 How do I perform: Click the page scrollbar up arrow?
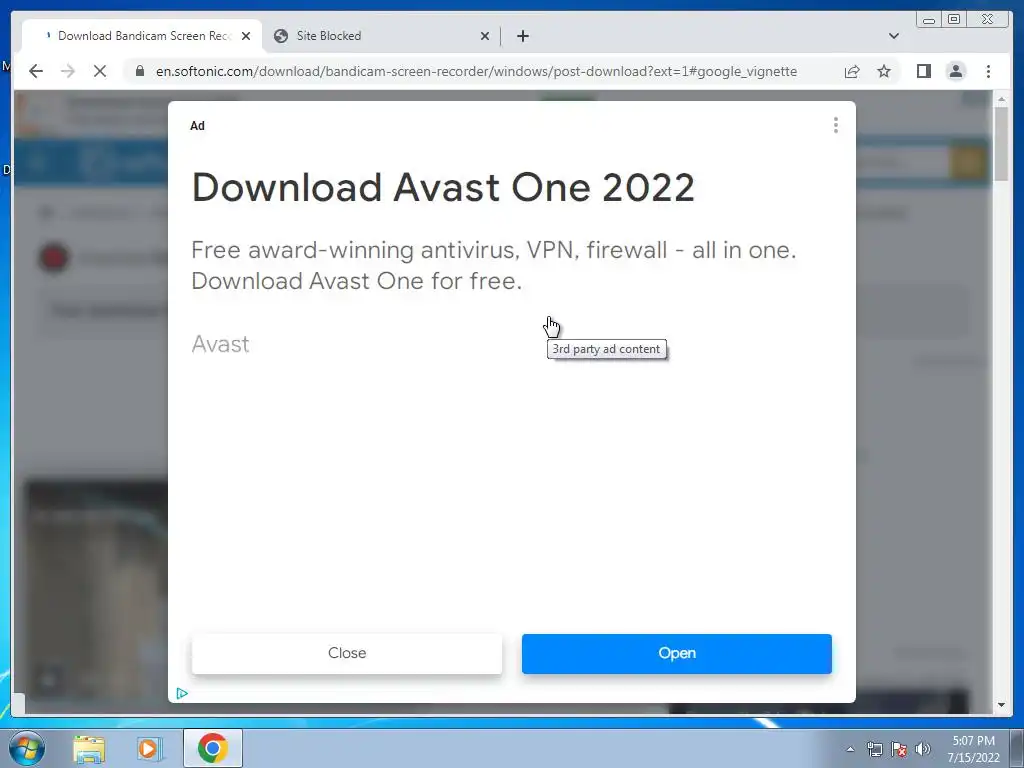(x=1001, y=99)
